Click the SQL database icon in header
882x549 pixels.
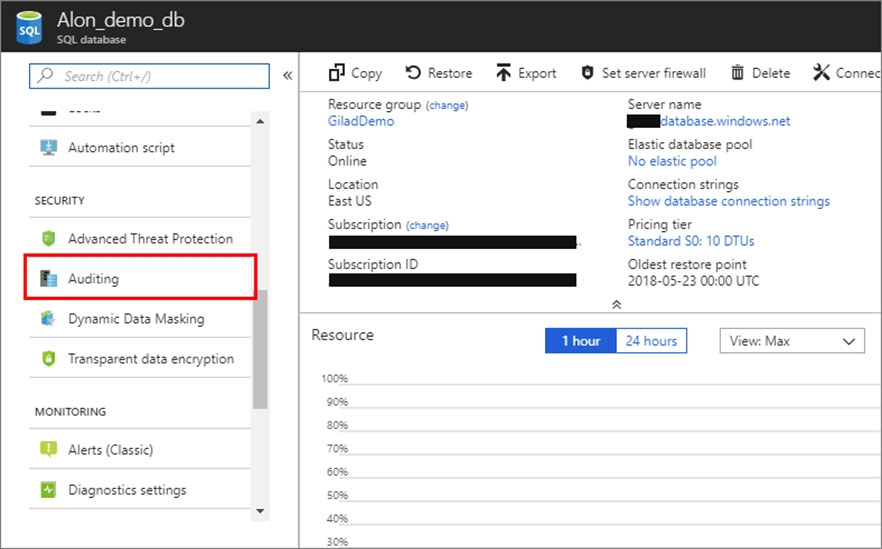[x=29, y=28]
